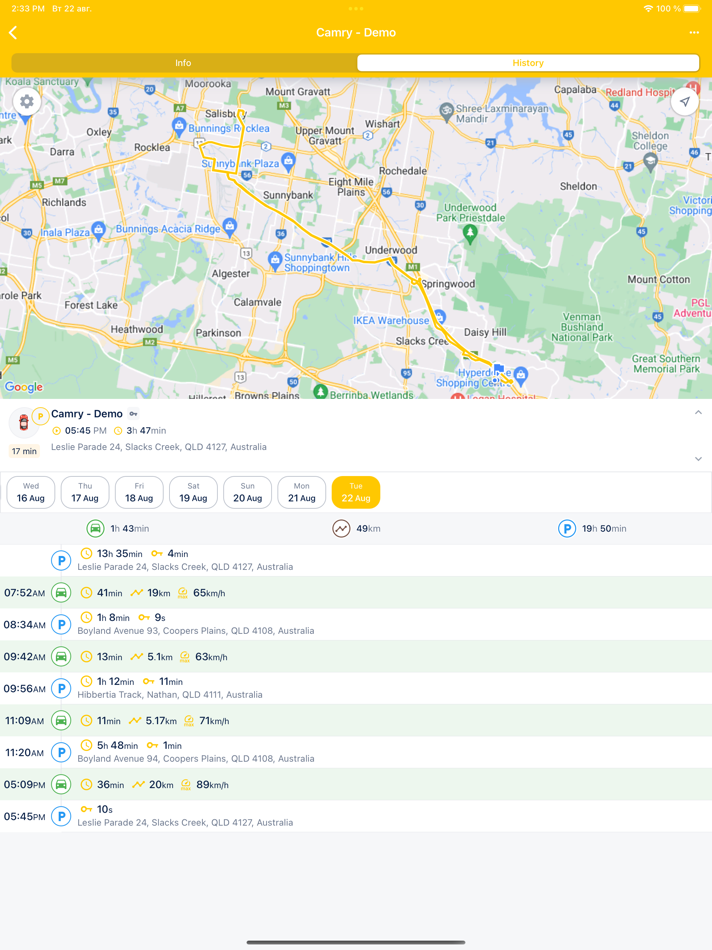Open the 07:52AM trip car icon
The height and width of the screenshot is (950, 712).
click(61, 593)
